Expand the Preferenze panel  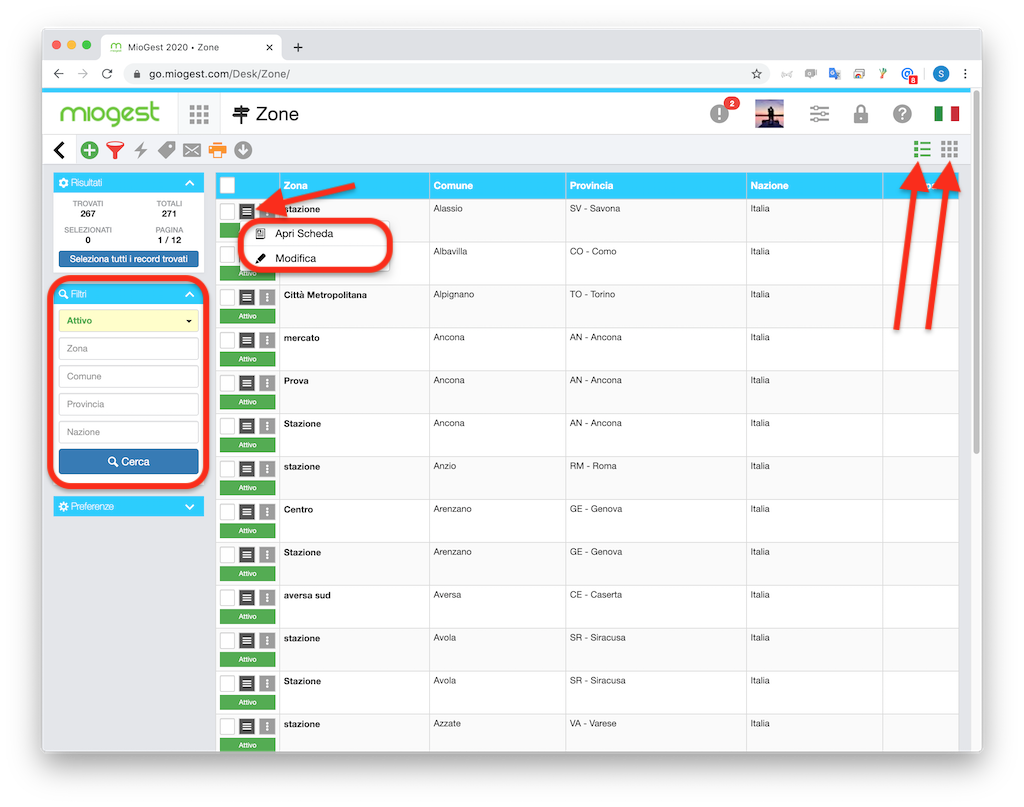pyautogui.click(x=190, y=507)
